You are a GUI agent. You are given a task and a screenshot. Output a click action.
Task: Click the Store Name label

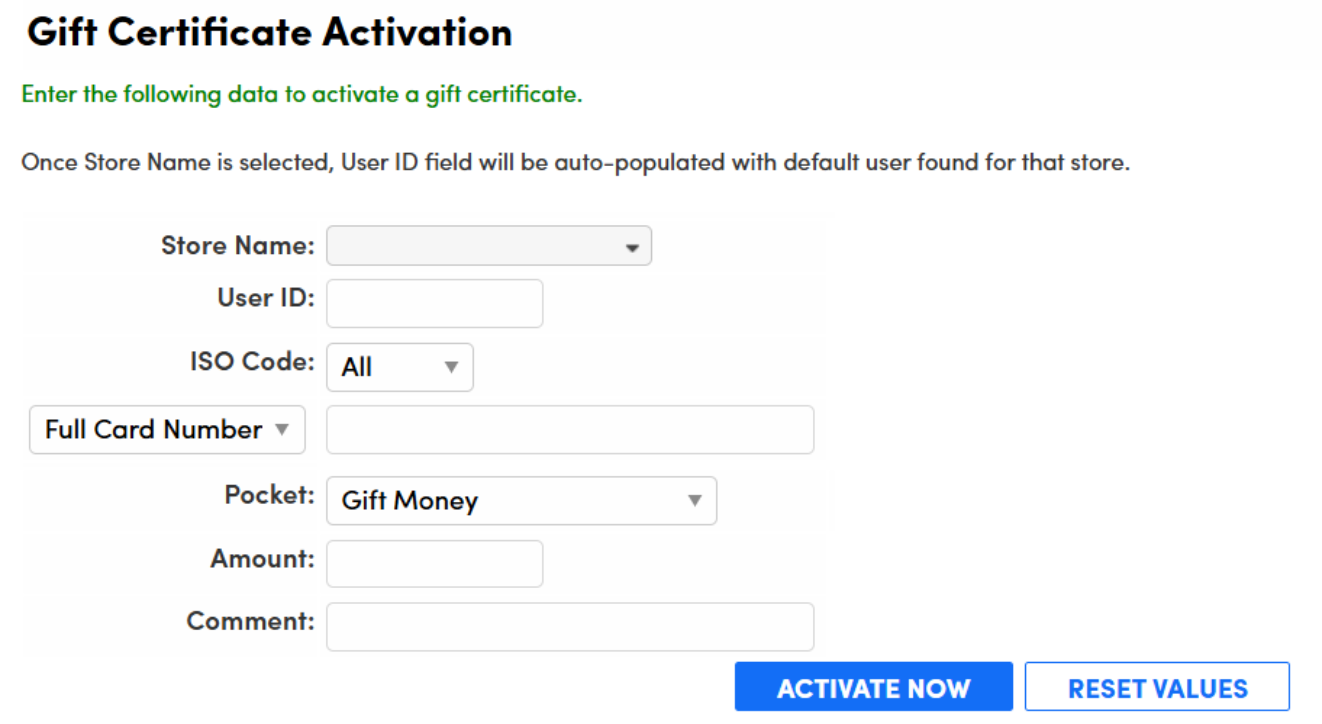[237, 246]
